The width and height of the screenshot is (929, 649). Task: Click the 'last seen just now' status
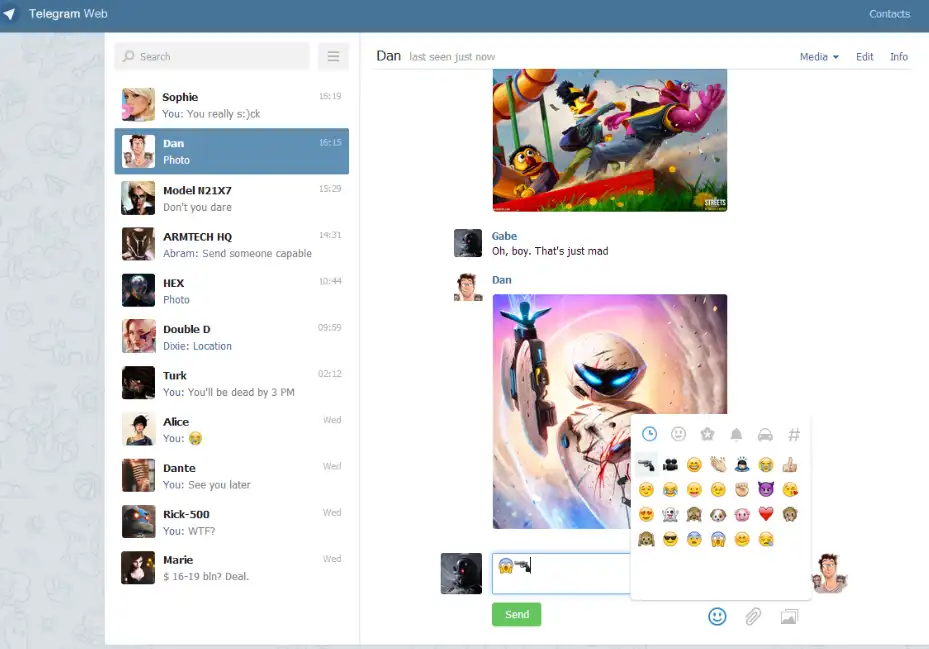[x=452, y=57]
